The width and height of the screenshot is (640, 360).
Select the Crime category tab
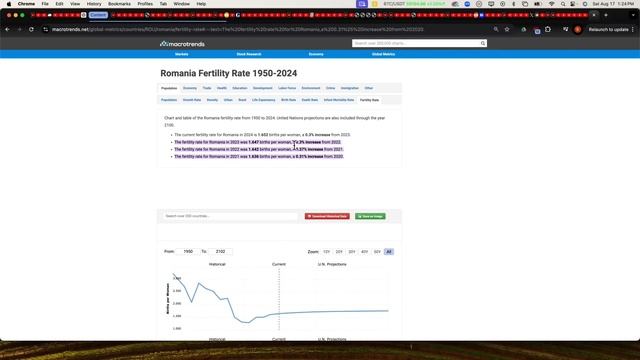tap(330, 88)
